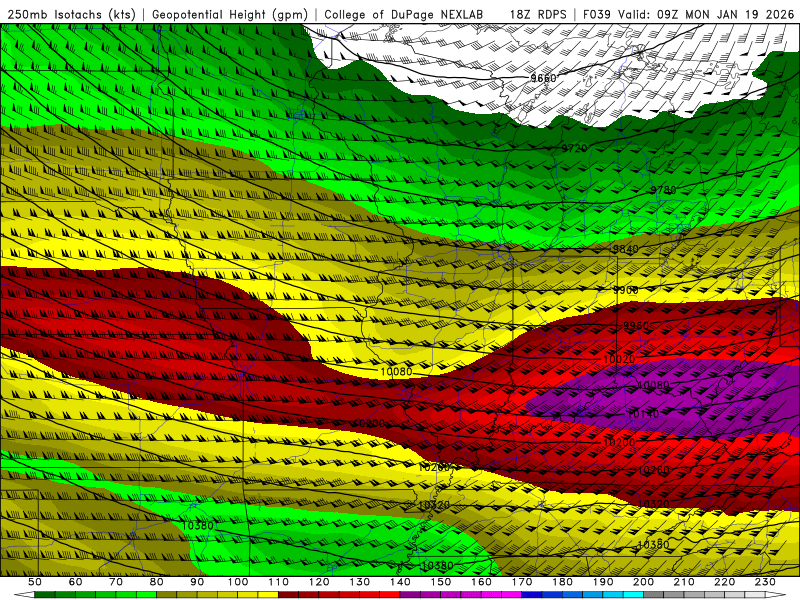This screenshot has width=800, height=600.
Task: Click the color bar label 230
Action: tap(765, 582)
